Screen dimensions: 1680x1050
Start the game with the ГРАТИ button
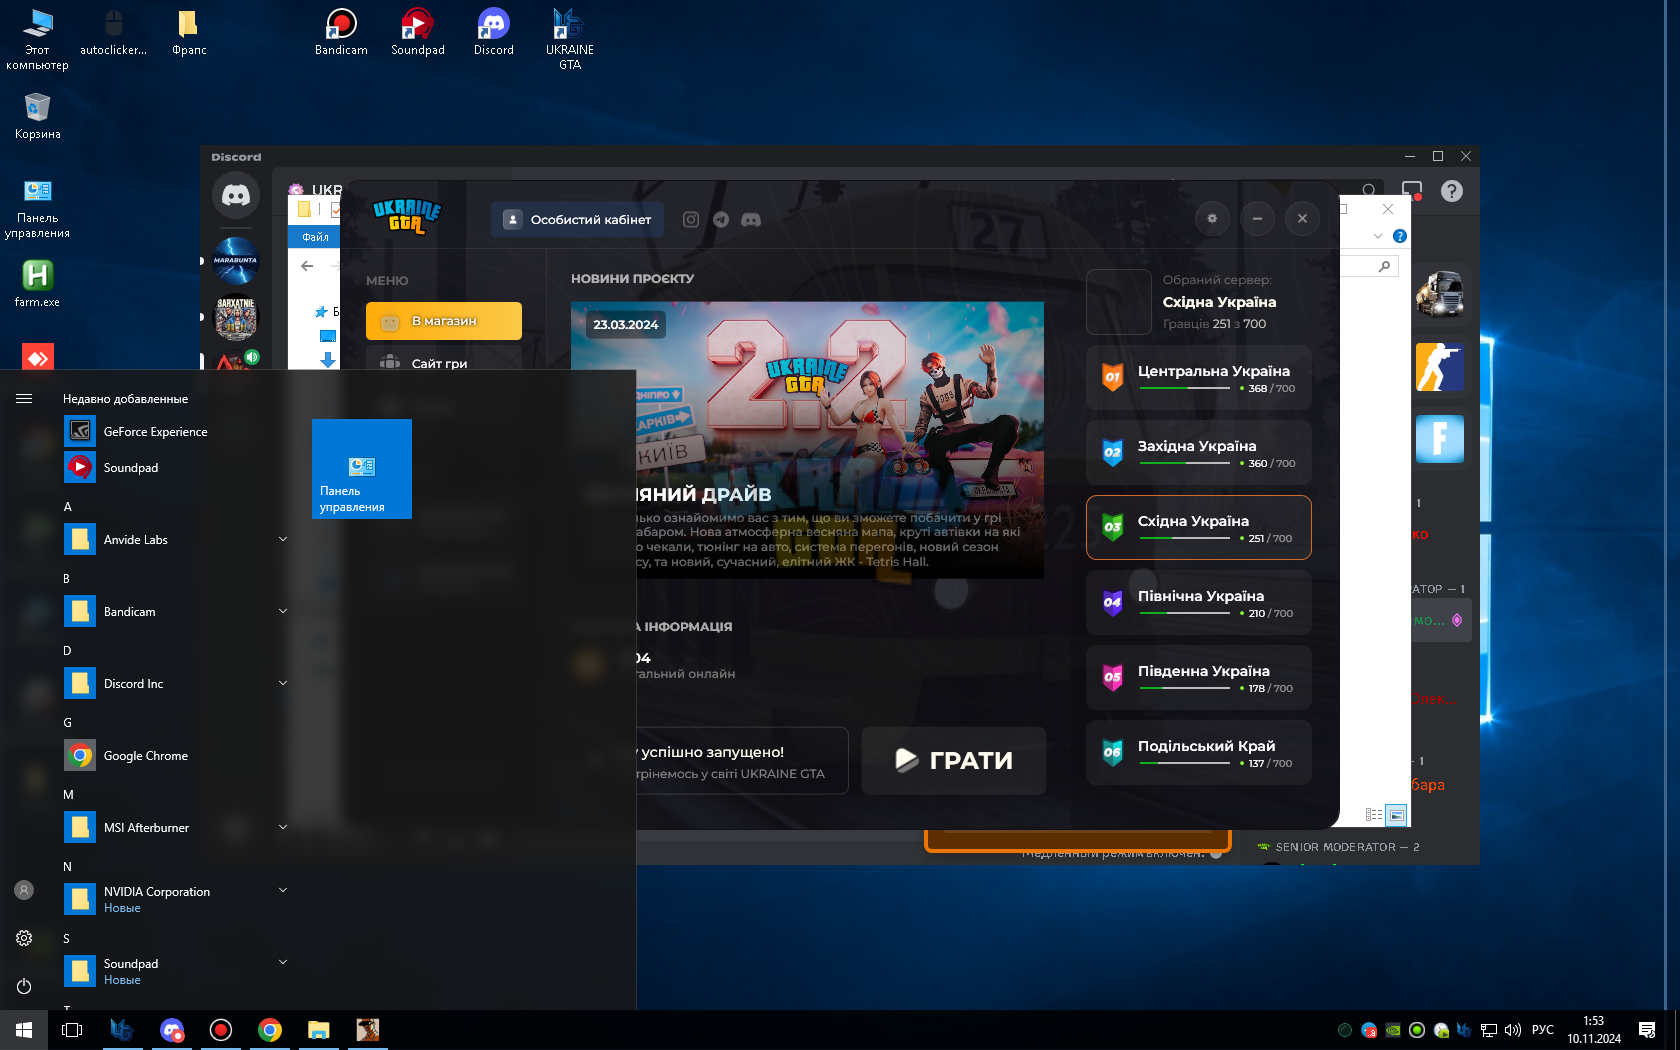(x=954, y=760)
